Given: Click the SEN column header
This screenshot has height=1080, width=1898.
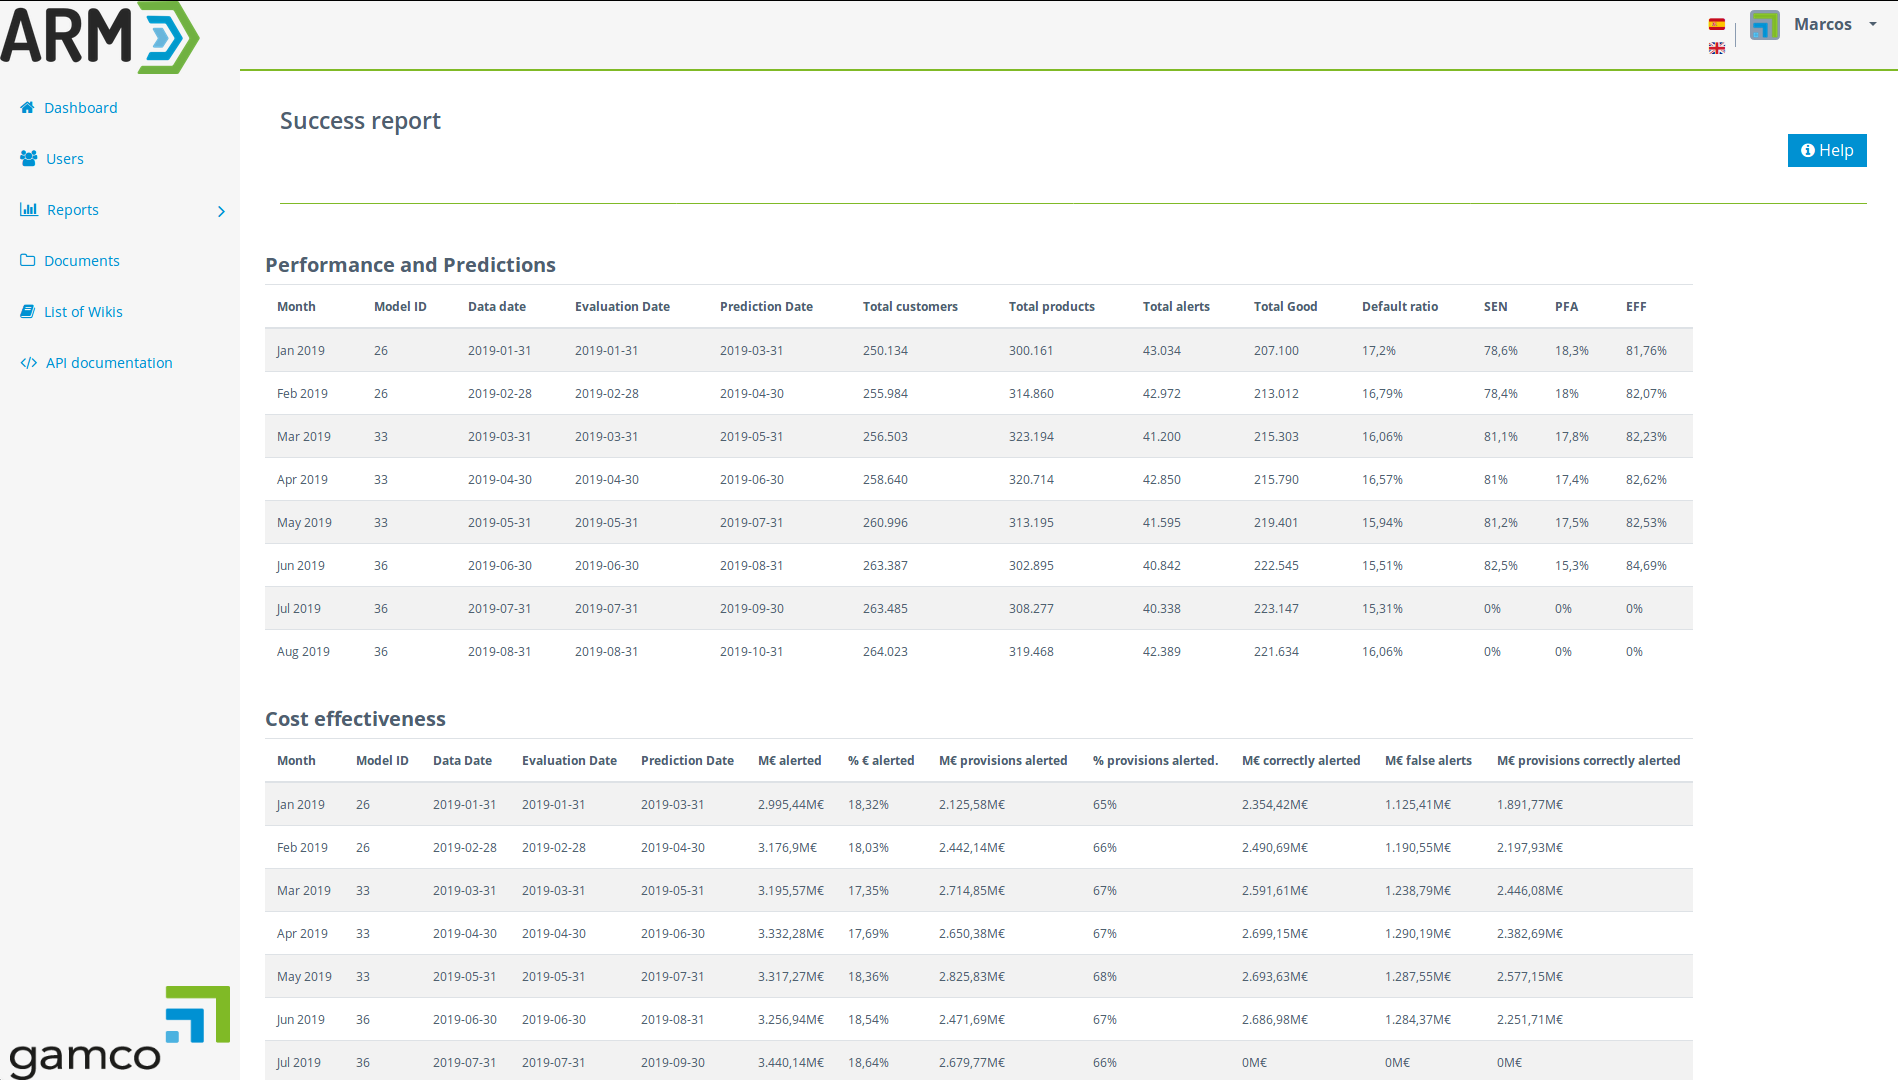Looking at the screenshot, I should 1495,307.
